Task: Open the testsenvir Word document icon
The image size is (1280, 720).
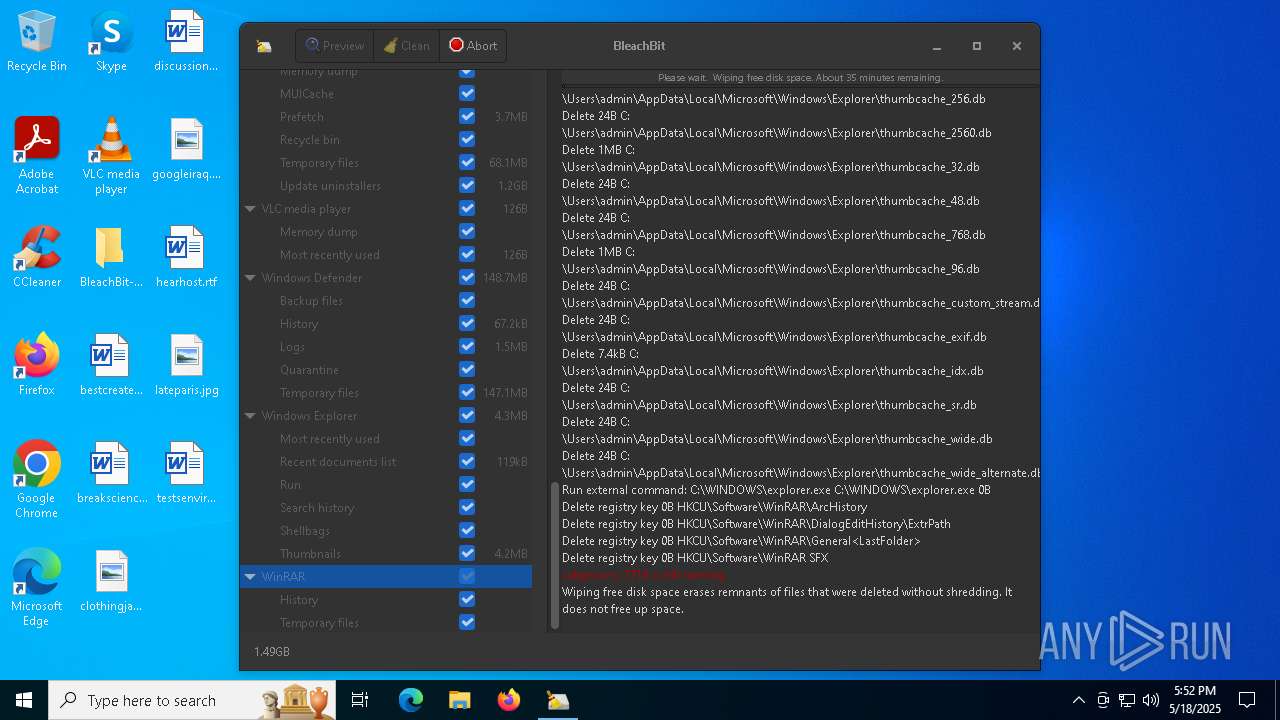Action: coord(186,473)
